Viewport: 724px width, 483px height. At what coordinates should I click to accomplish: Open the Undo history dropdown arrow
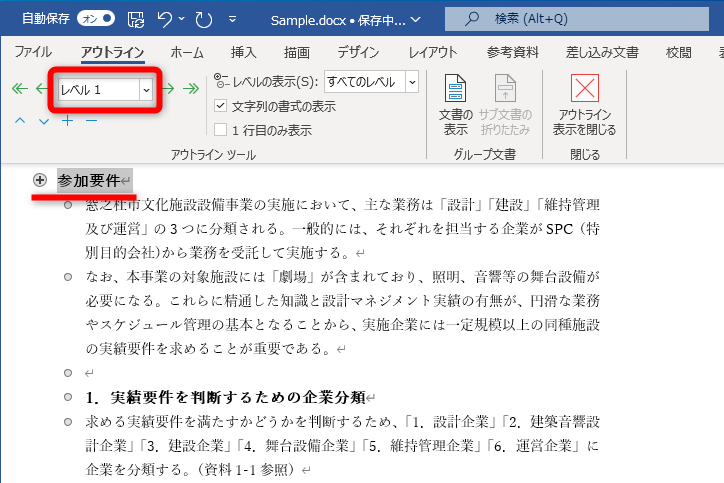(181, 19)
